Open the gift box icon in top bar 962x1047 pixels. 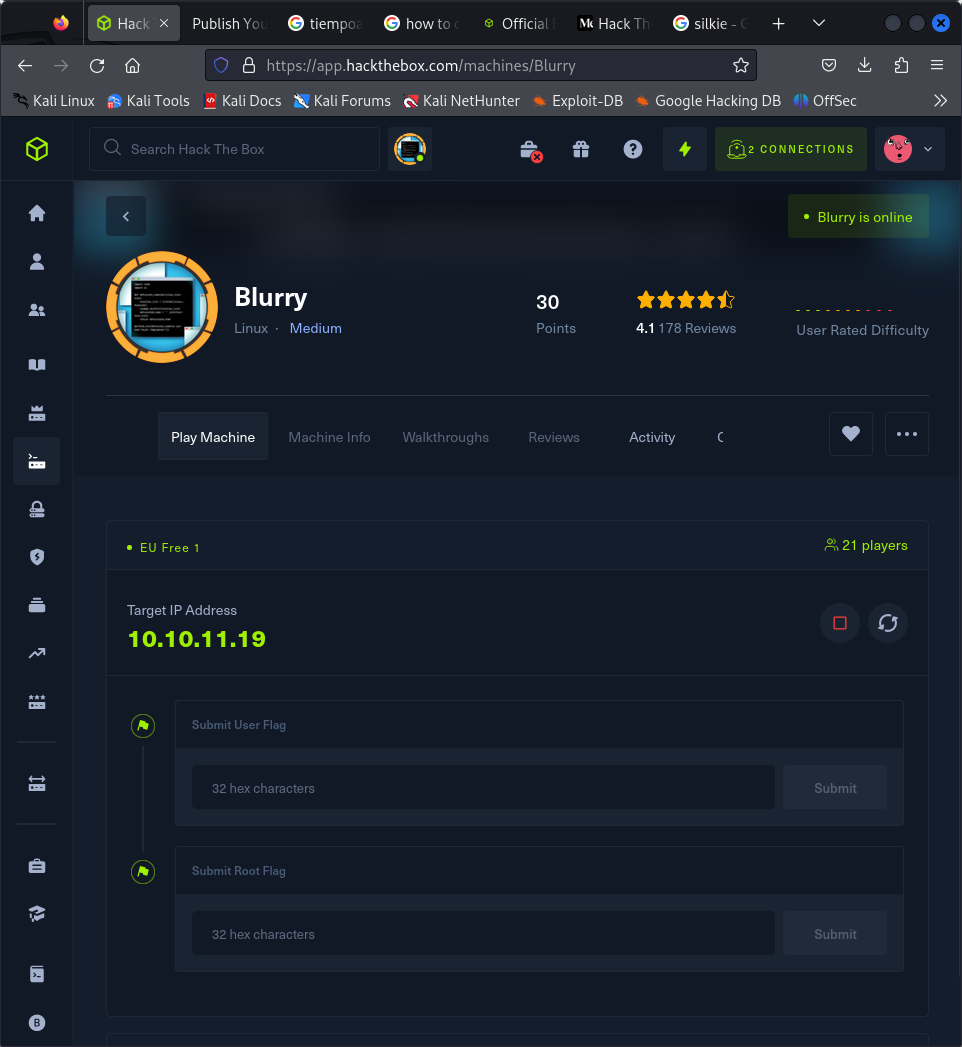pos(581,149)
